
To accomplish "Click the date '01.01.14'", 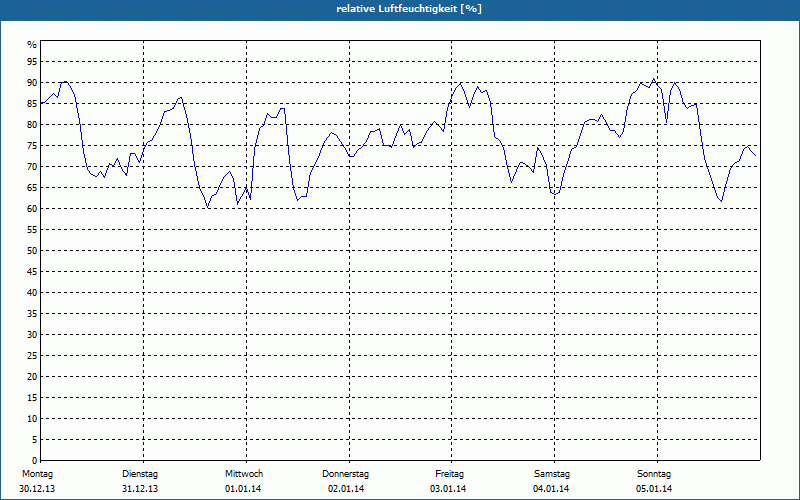I will coord(243,489).
